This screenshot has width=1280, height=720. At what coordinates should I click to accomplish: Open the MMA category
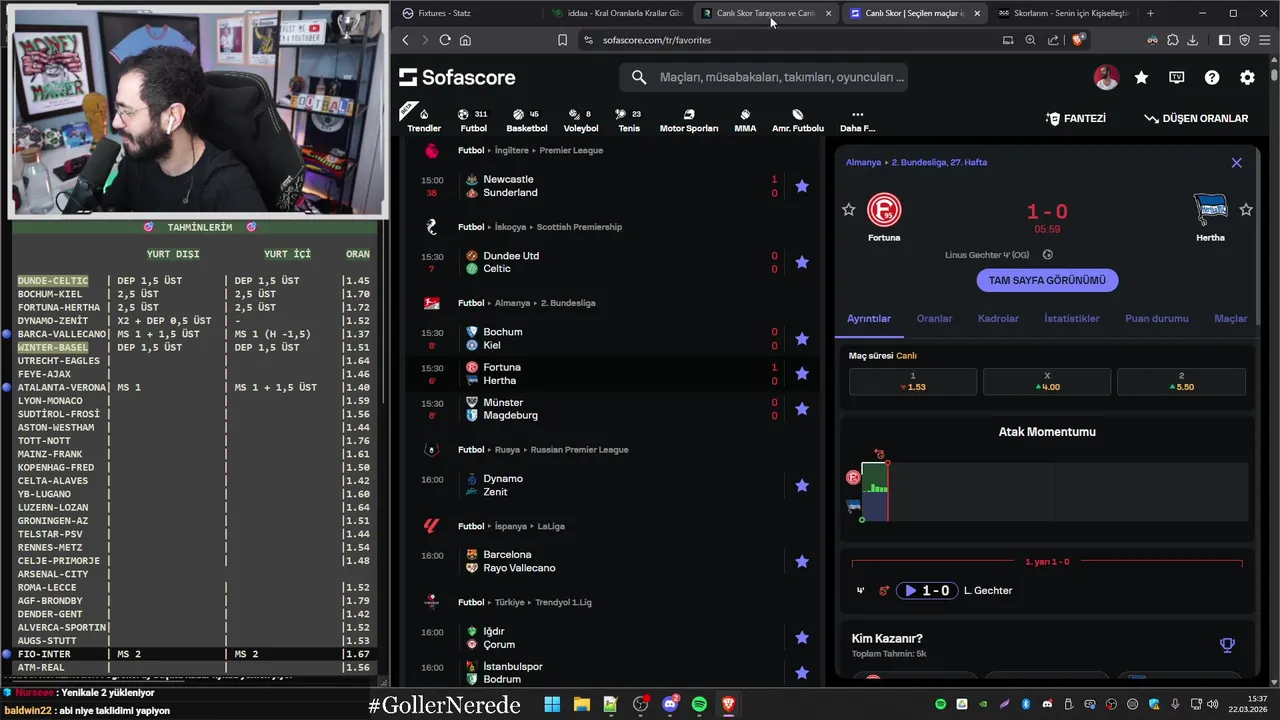tap(745, 120)
